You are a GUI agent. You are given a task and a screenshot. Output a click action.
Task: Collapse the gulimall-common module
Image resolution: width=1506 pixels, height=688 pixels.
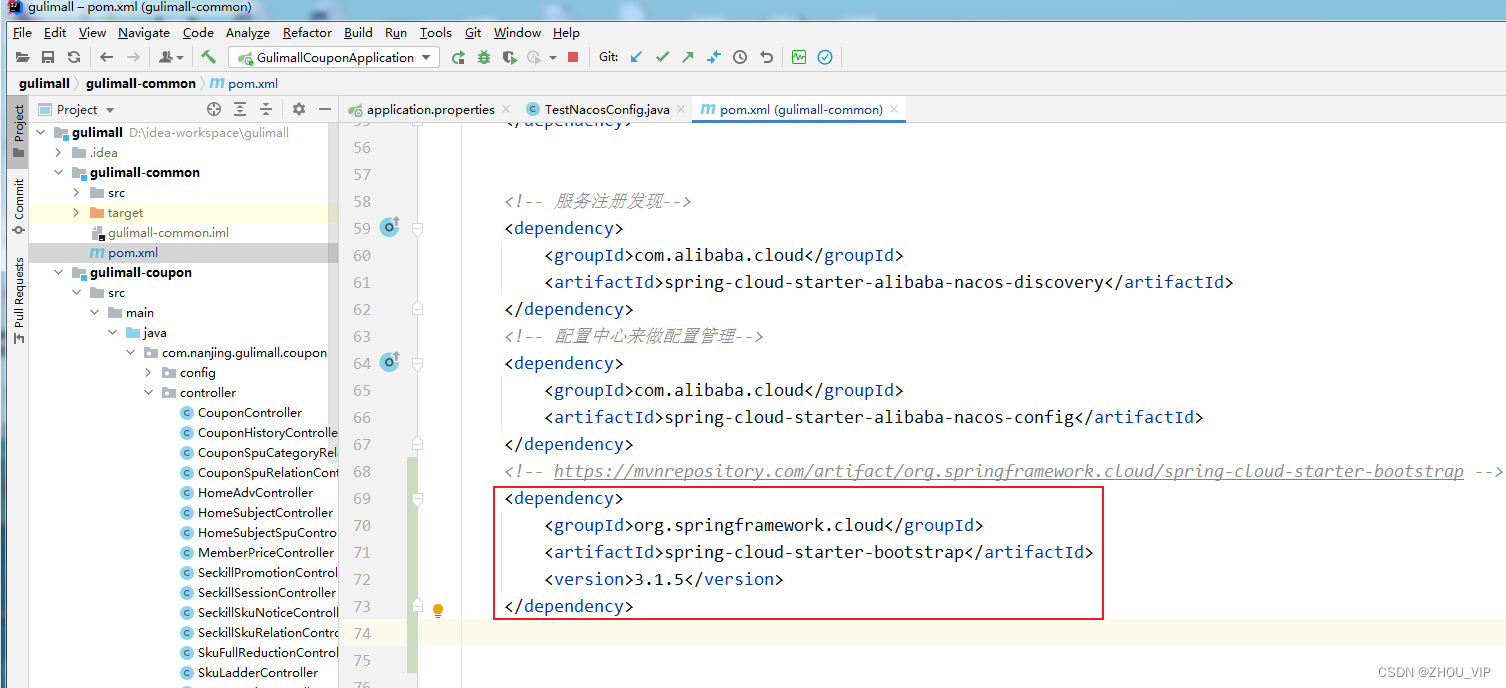click(x=59, y=172)
